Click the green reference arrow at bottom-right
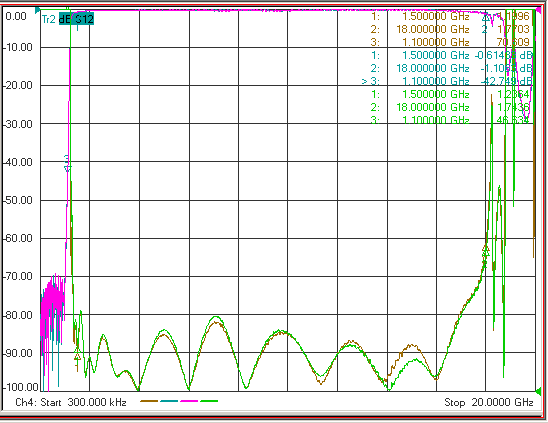 click(x=538, y=391)
